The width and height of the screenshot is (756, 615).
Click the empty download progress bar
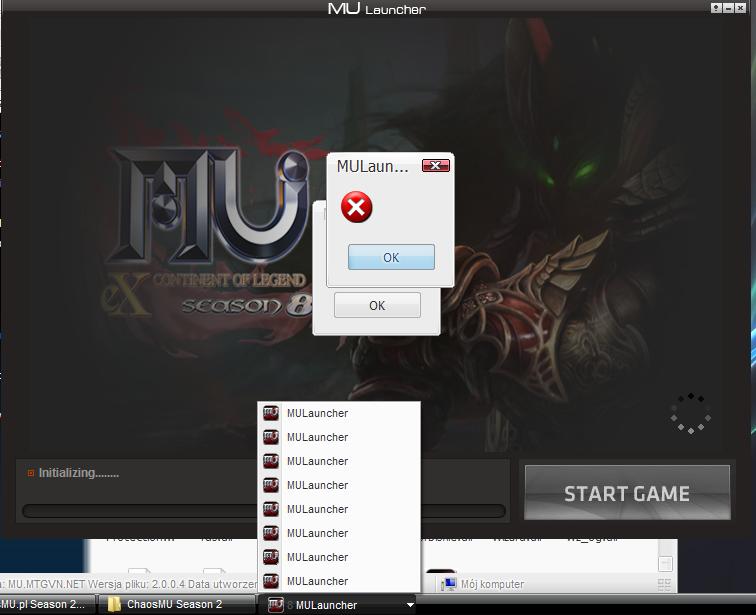pos(263,511)
